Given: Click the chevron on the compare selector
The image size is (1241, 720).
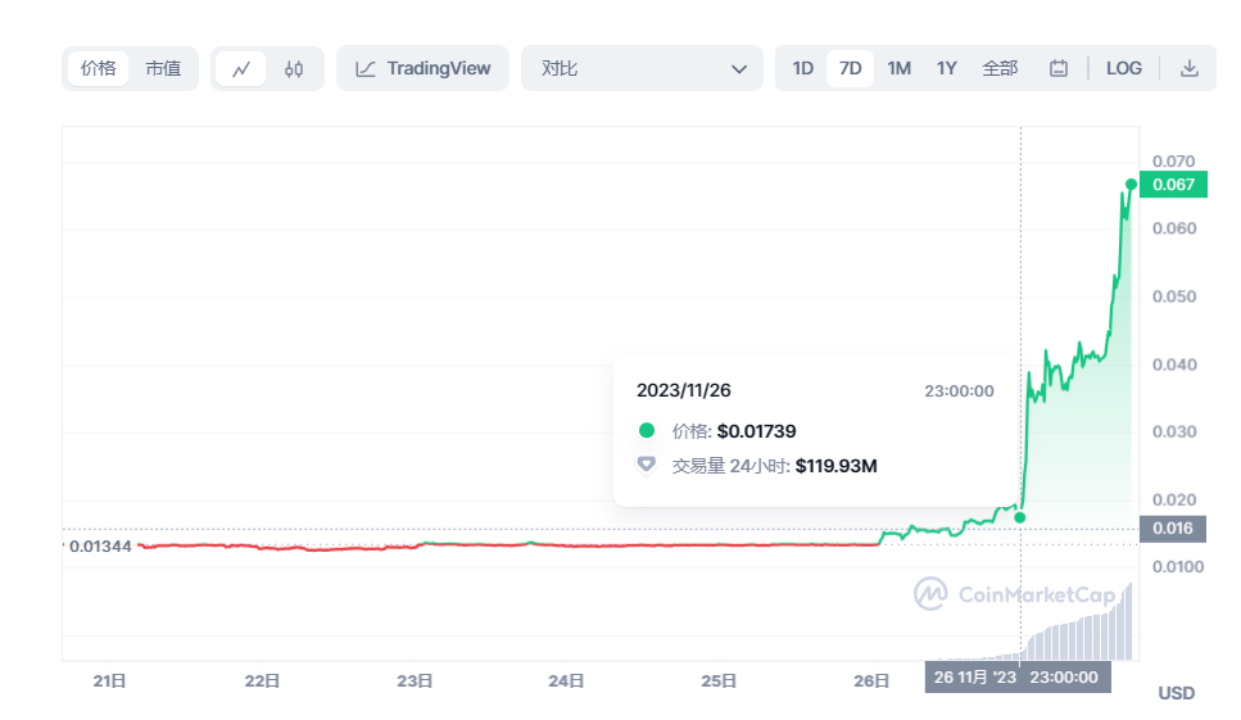Looking at the screenshot, I should point(739,69).
